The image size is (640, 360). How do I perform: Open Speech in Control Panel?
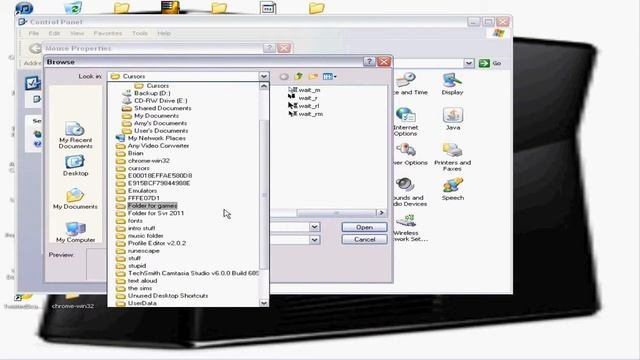[x=453, y=189]
